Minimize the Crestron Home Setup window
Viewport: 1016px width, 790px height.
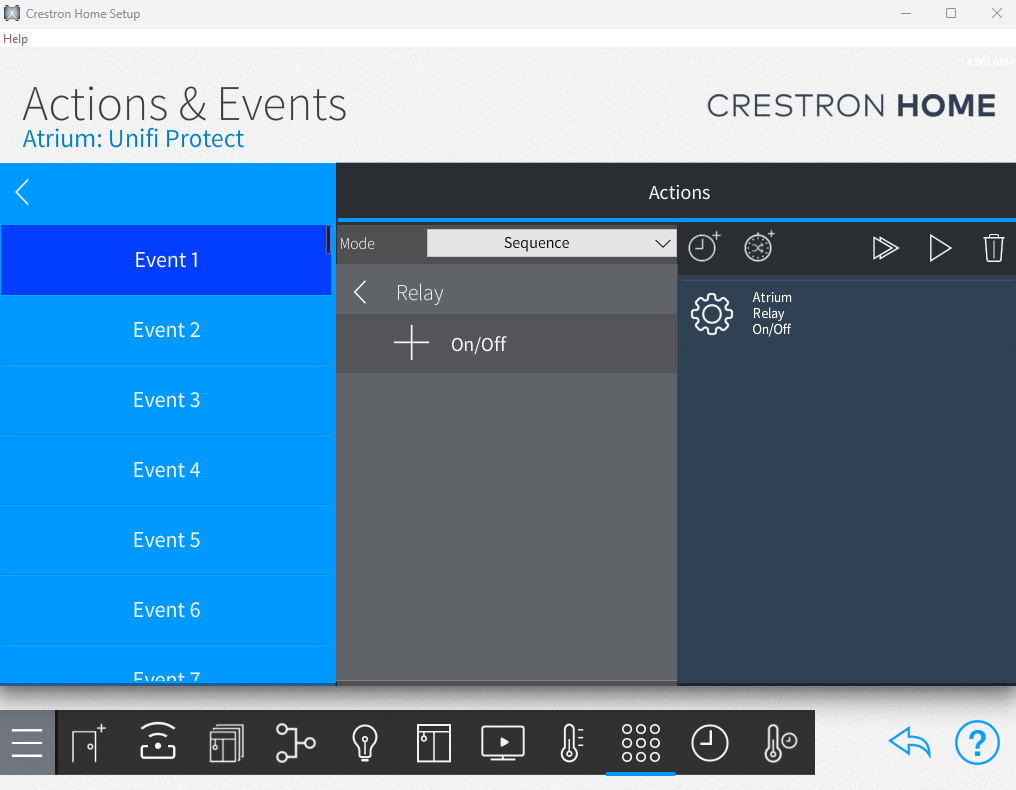point(906,14)
